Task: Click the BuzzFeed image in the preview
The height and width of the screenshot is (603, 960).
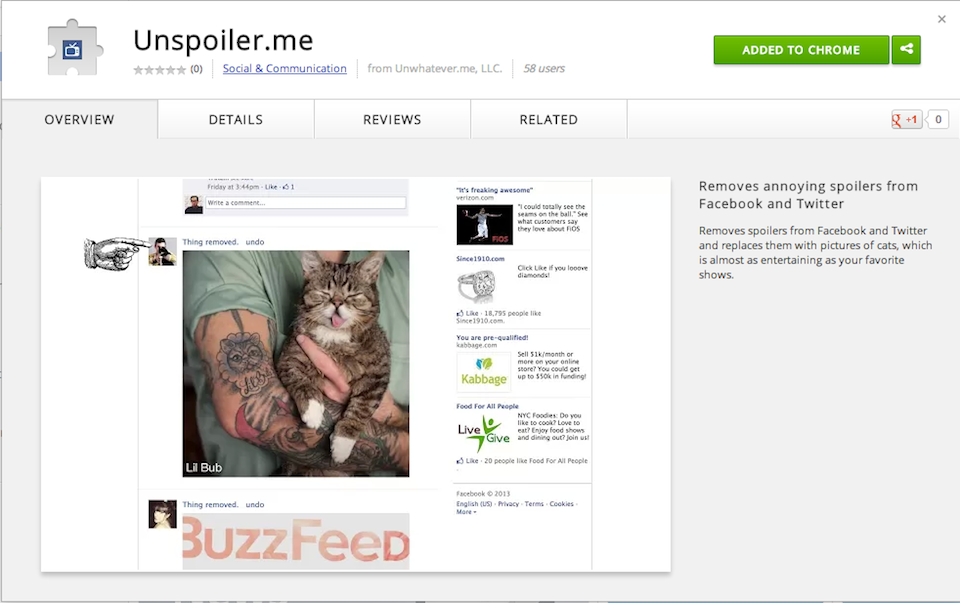Action: tap(296, 541)
